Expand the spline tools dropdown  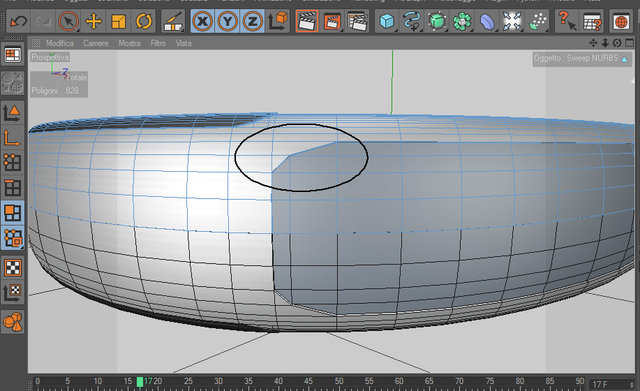click(411, 21)
